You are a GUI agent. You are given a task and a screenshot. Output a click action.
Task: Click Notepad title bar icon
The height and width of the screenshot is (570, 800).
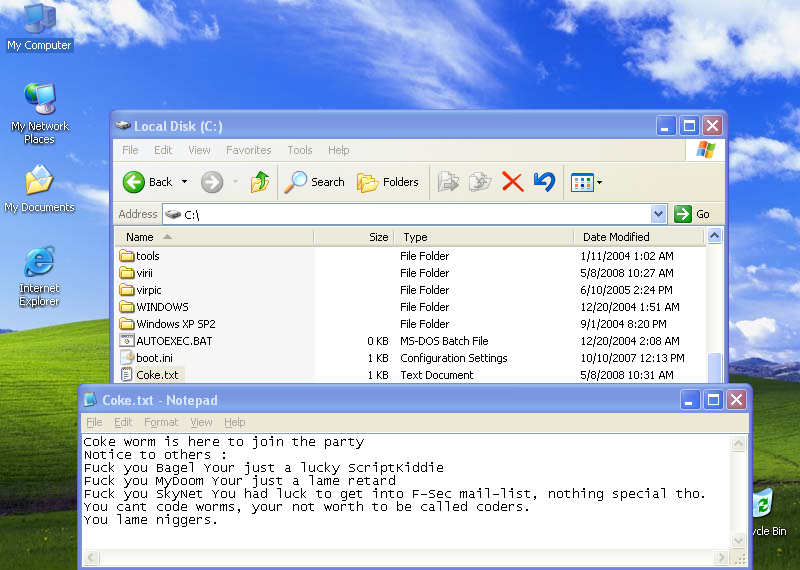(90, 400)
